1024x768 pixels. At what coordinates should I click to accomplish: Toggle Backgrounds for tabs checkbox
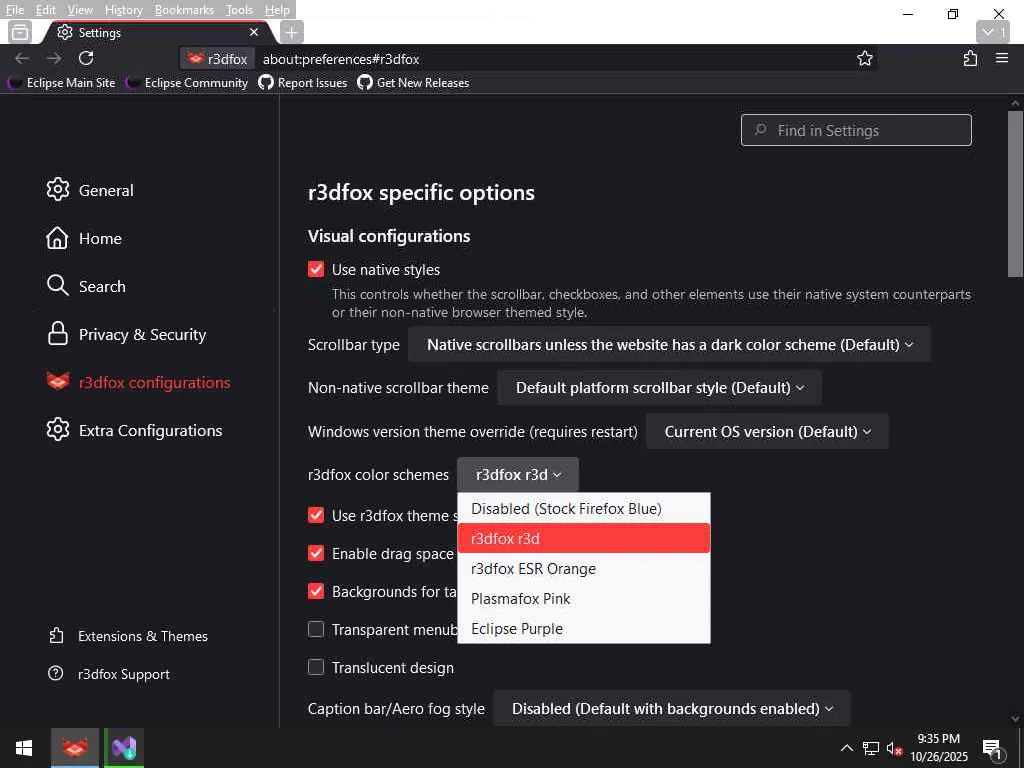point(316,591)
